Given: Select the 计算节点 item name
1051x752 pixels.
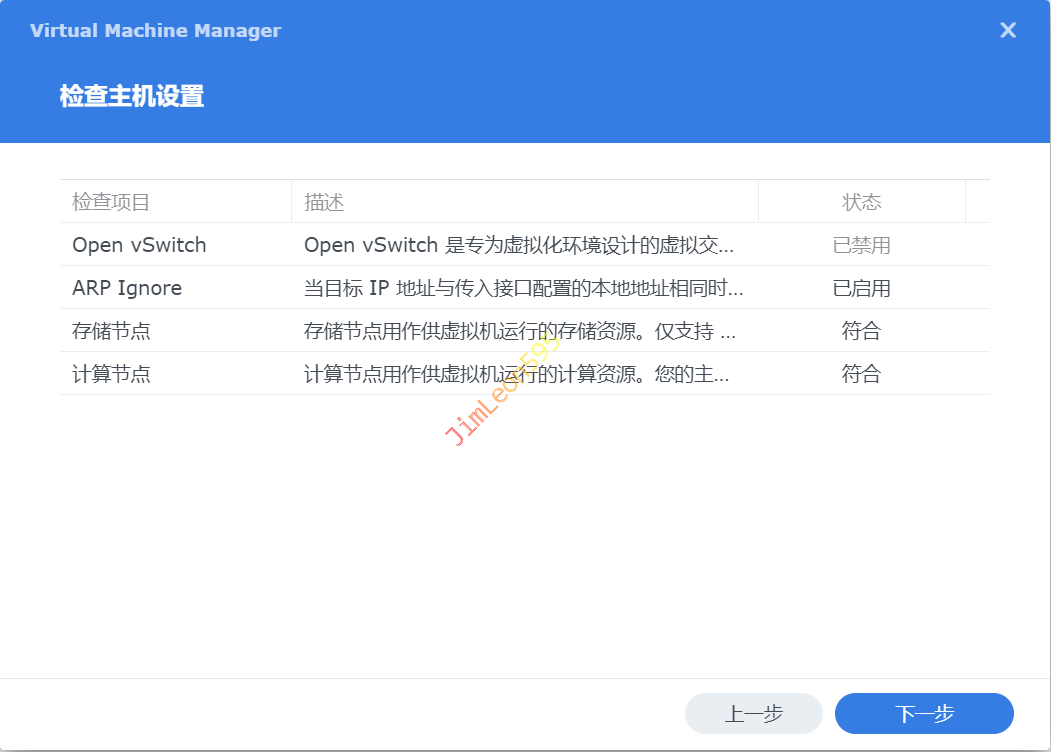Looking at the screenshot, I should (x=111, y=374).
